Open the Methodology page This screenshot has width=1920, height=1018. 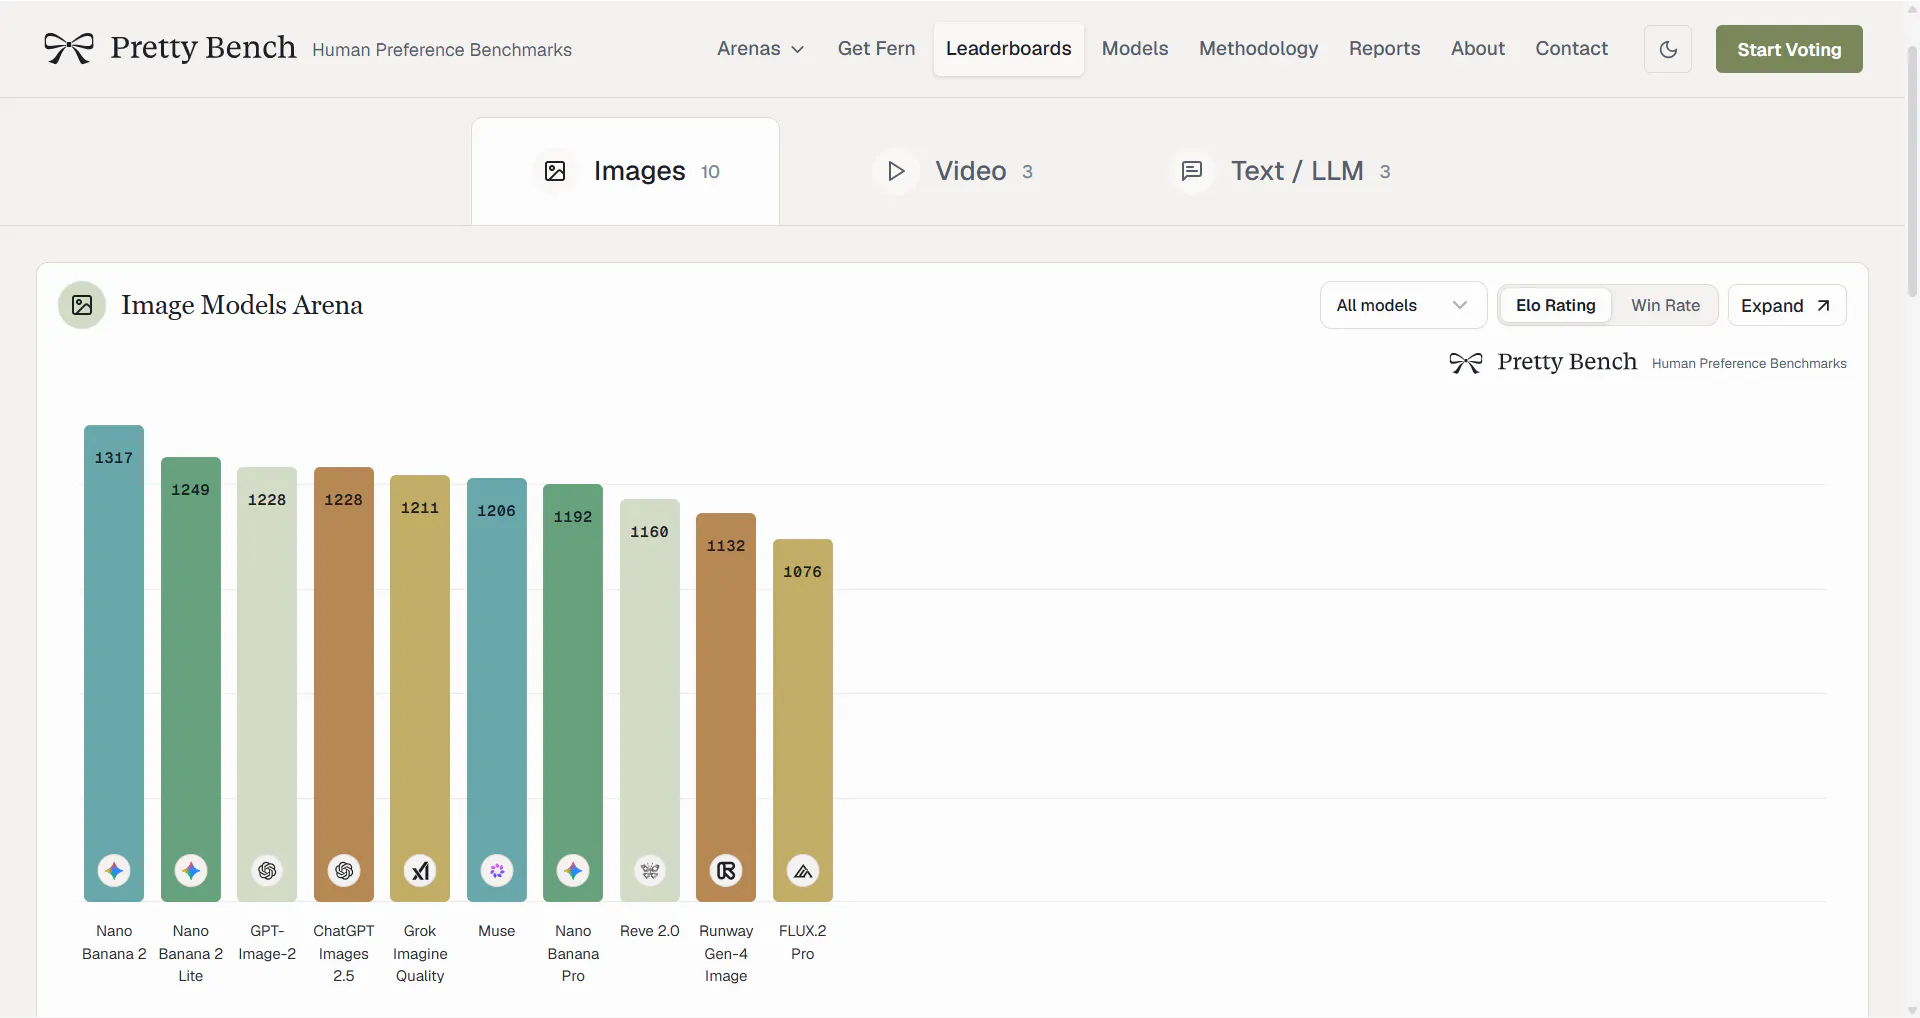click(1258, 49)
